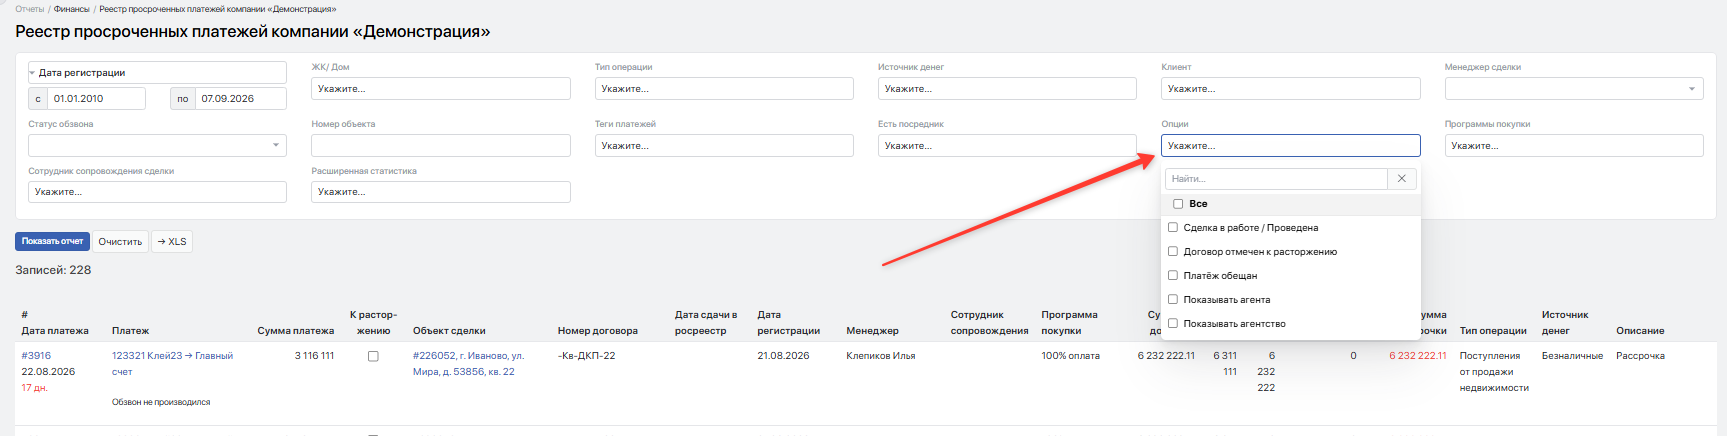
Task: Click the start date field 01.01.2010
Action: click(x=97, y=99)
